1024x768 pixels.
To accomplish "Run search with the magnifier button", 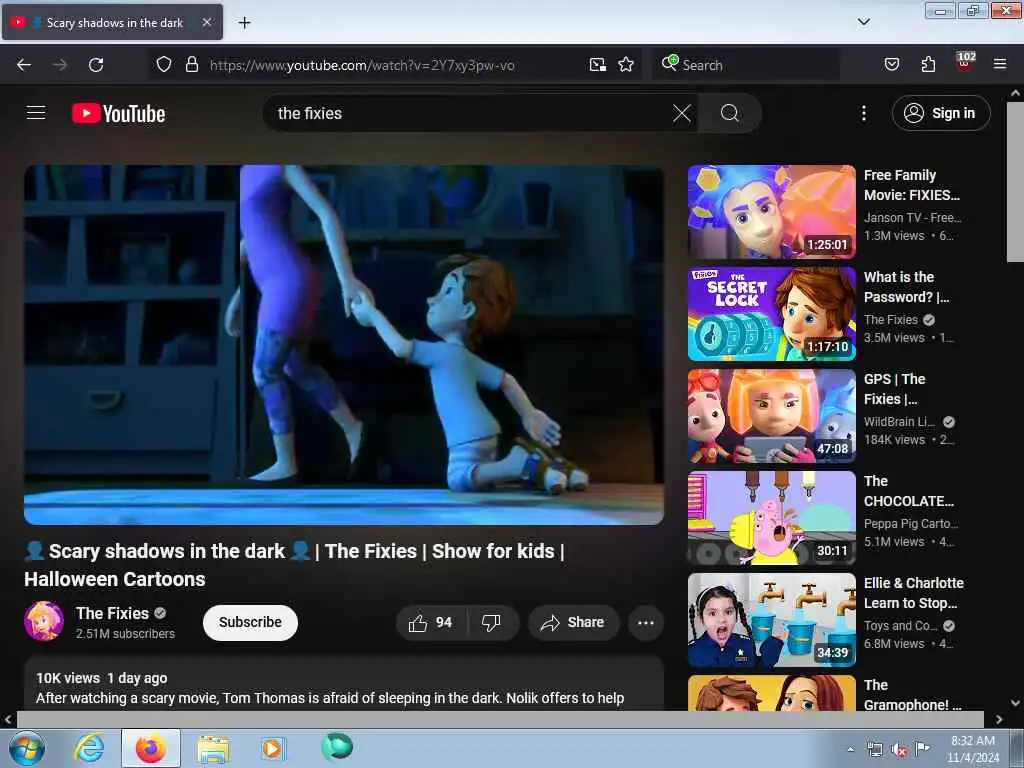I will pyautogui.click(x=729, y=114).
